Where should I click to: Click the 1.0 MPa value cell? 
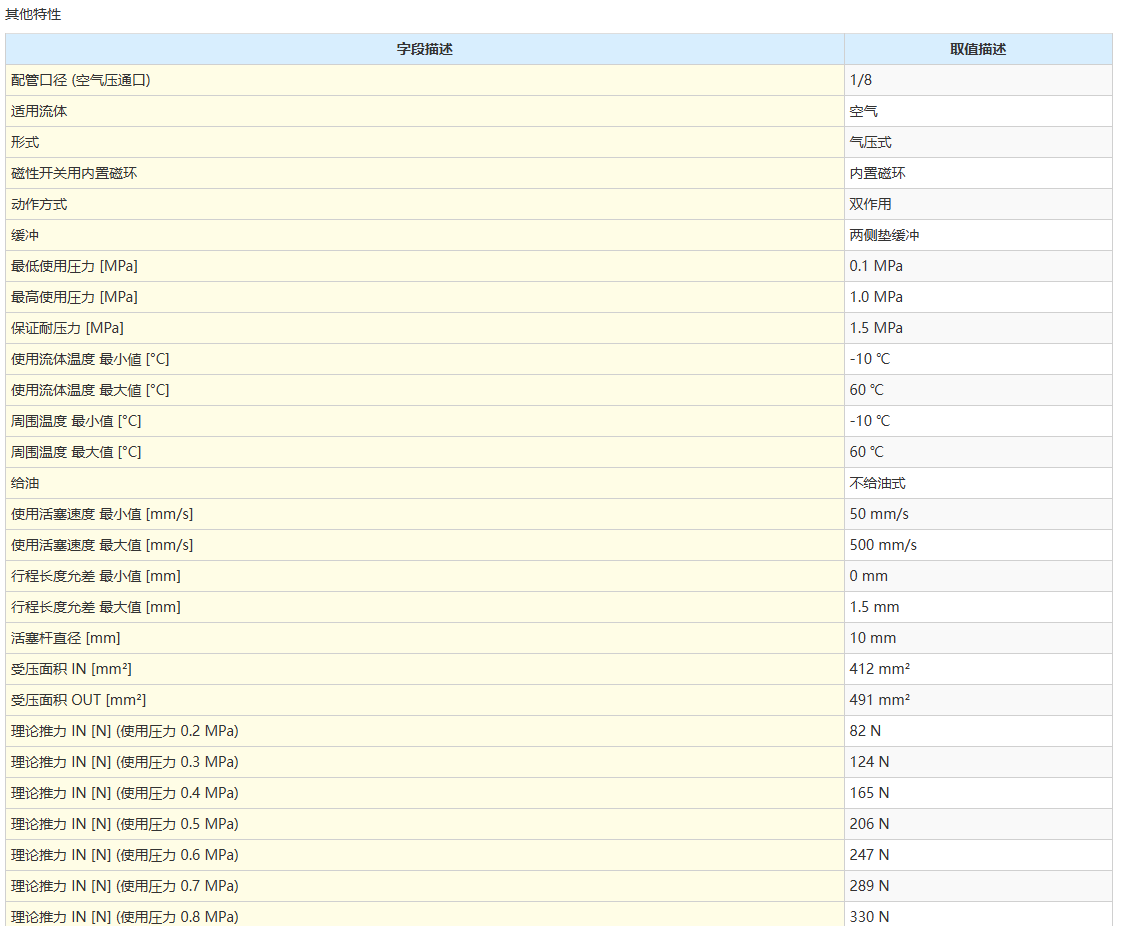[x=876, y=297]
